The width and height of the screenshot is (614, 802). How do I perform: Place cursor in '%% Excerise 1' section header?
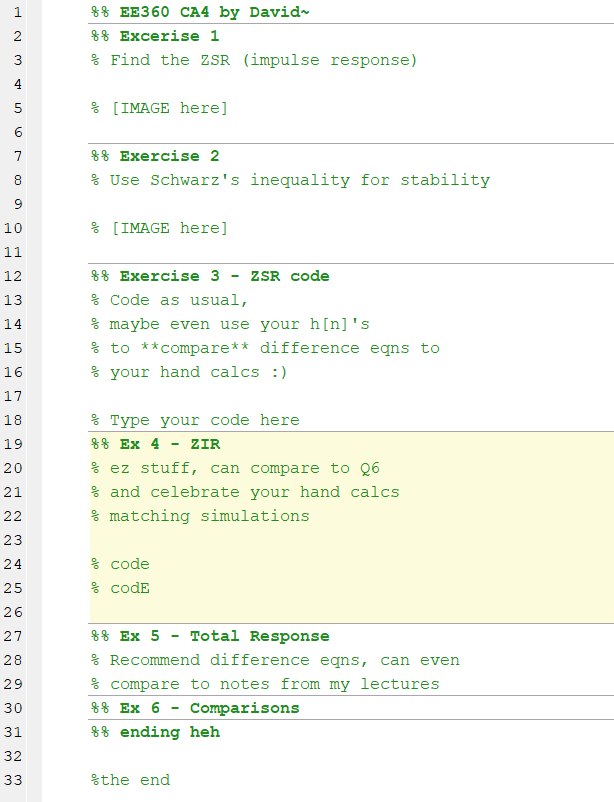point(155,36)
